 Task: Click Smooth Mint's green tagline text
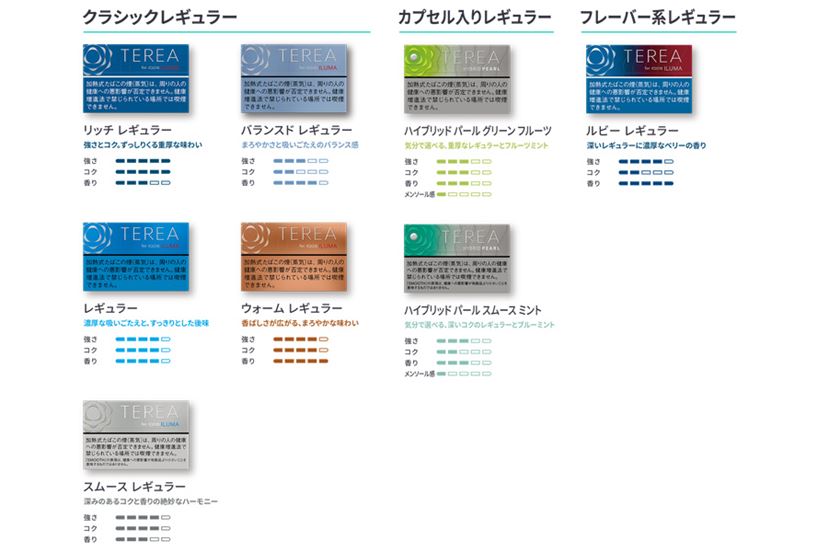coord(479,324)
